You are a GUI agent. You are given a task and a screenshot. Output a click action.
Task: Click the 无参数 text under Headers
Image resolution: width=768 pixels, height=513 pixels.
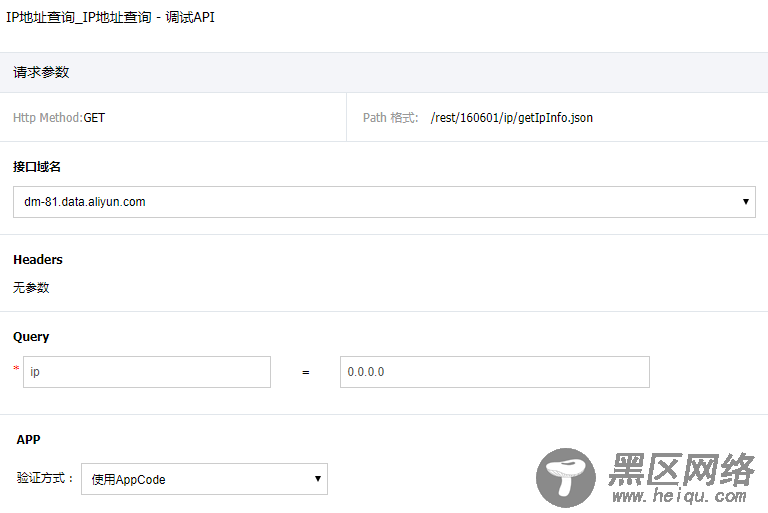tap(31, 287)
